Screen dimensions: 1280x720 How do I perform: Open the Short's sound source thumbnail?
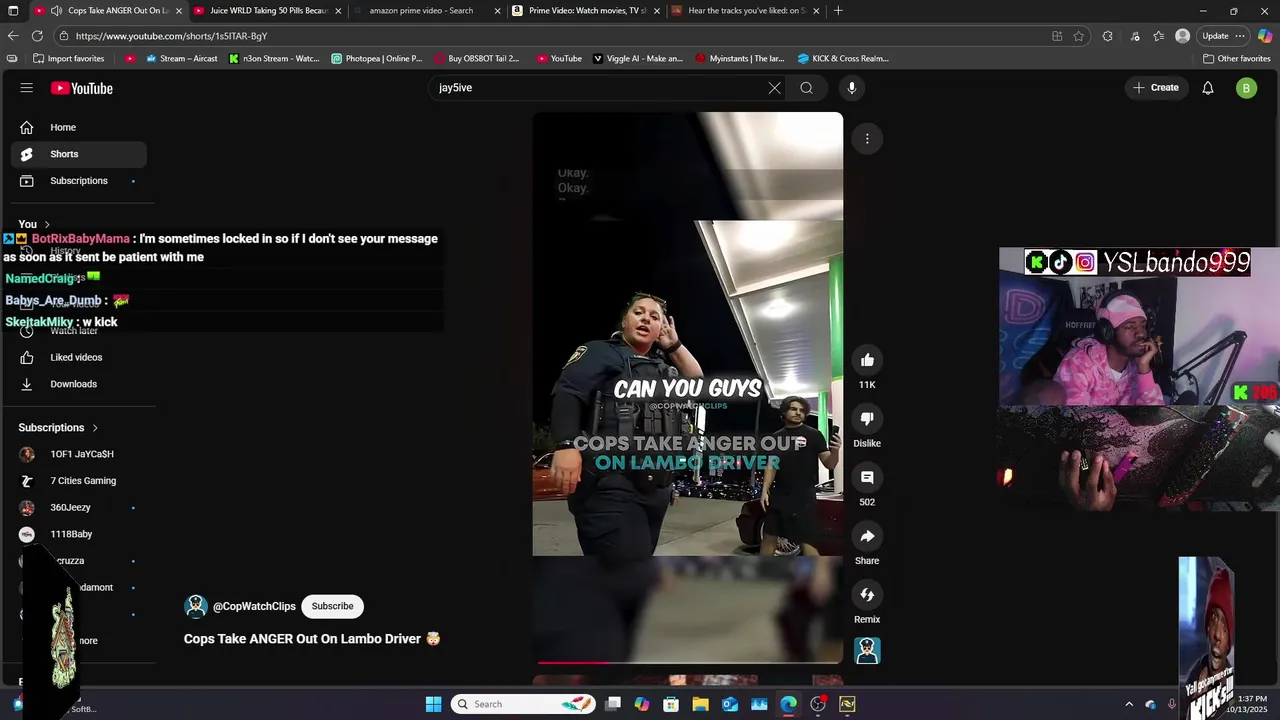click(867, 651)
